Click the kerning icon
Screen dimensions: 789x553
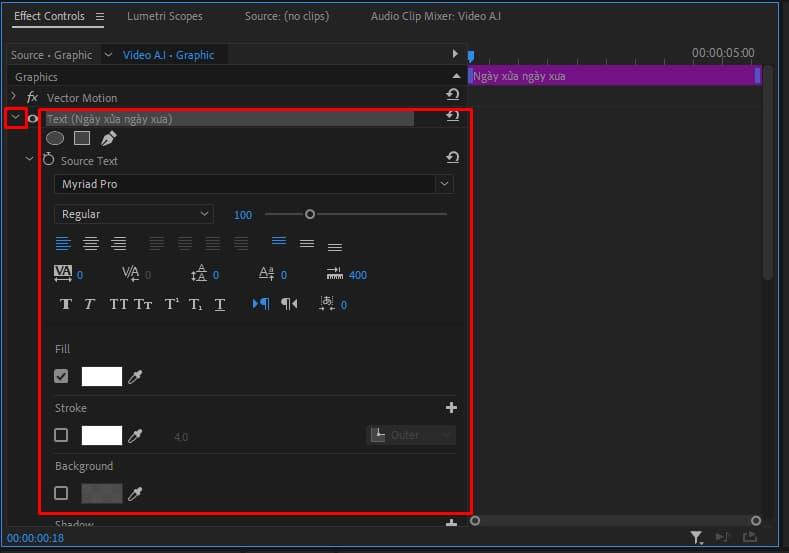(x=130, y=274)
